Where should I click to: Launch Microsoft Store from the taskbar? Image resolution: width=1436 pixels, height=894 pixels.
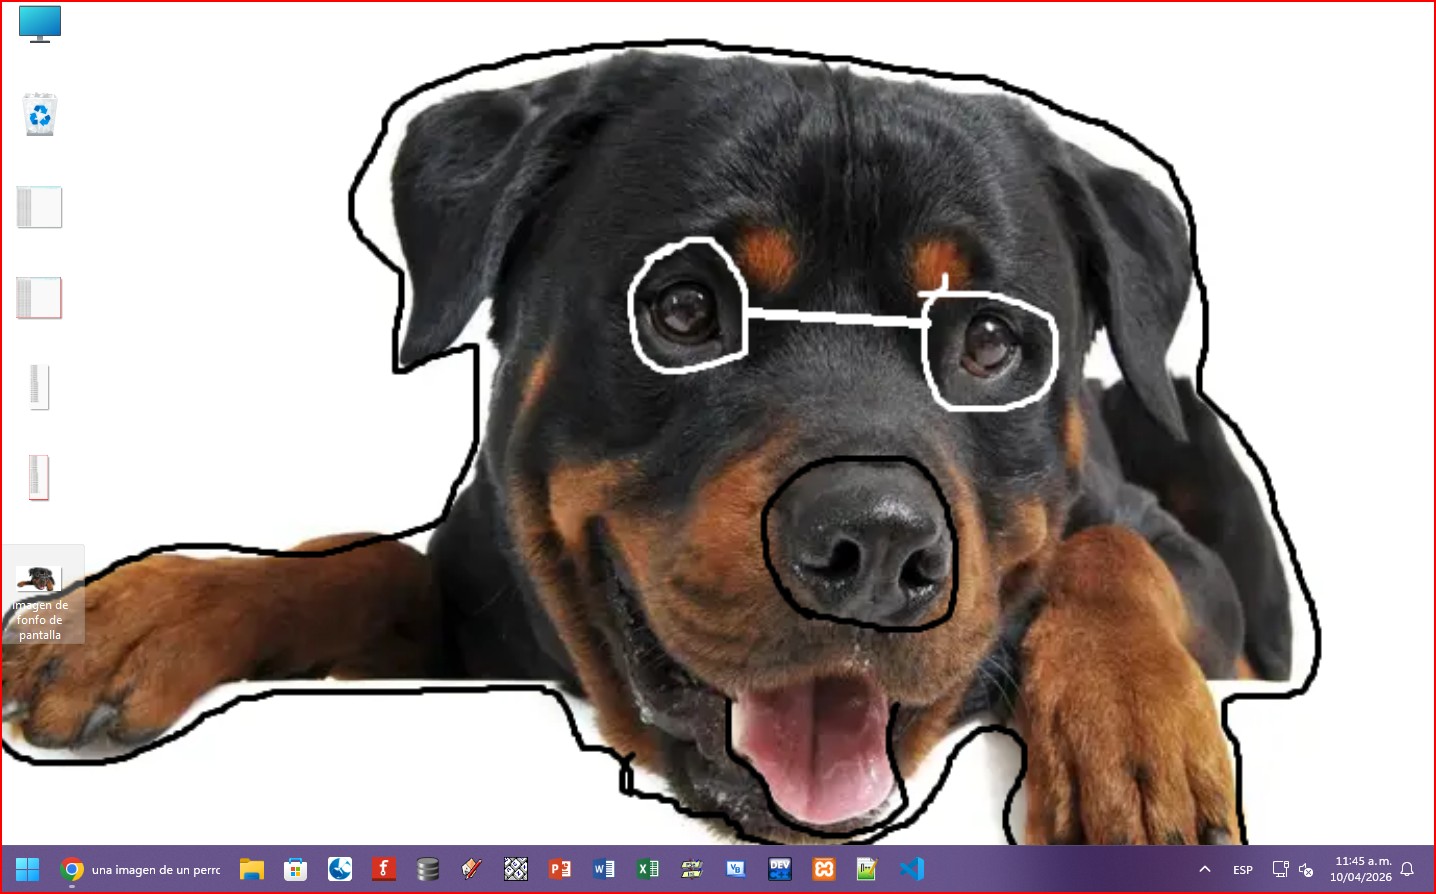click(x=295, y=869)
